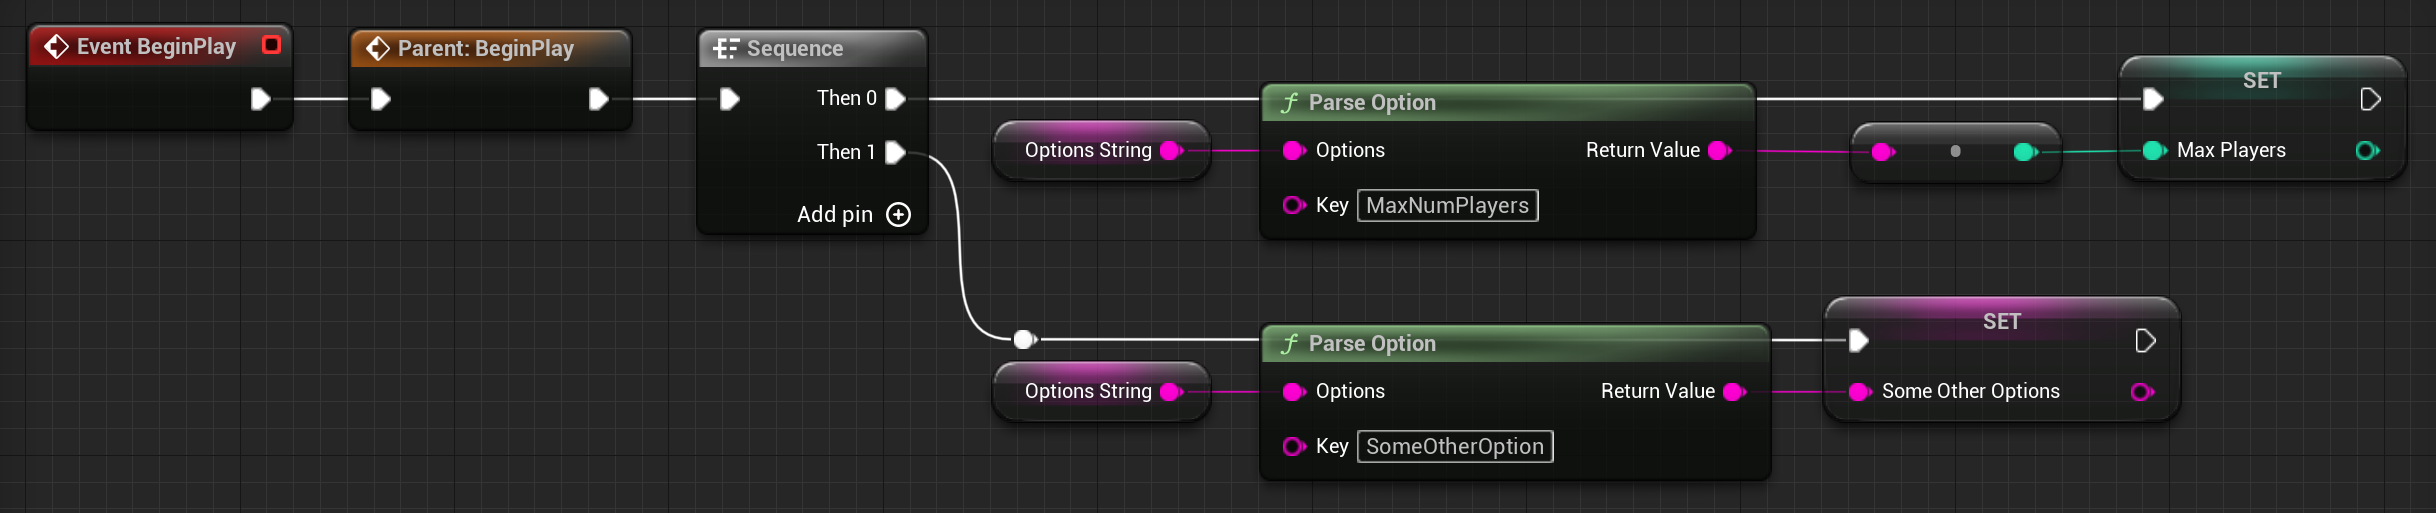2436x513 pixels.
Task: Select the Some Other Options SET node header
Action: 2001,321
